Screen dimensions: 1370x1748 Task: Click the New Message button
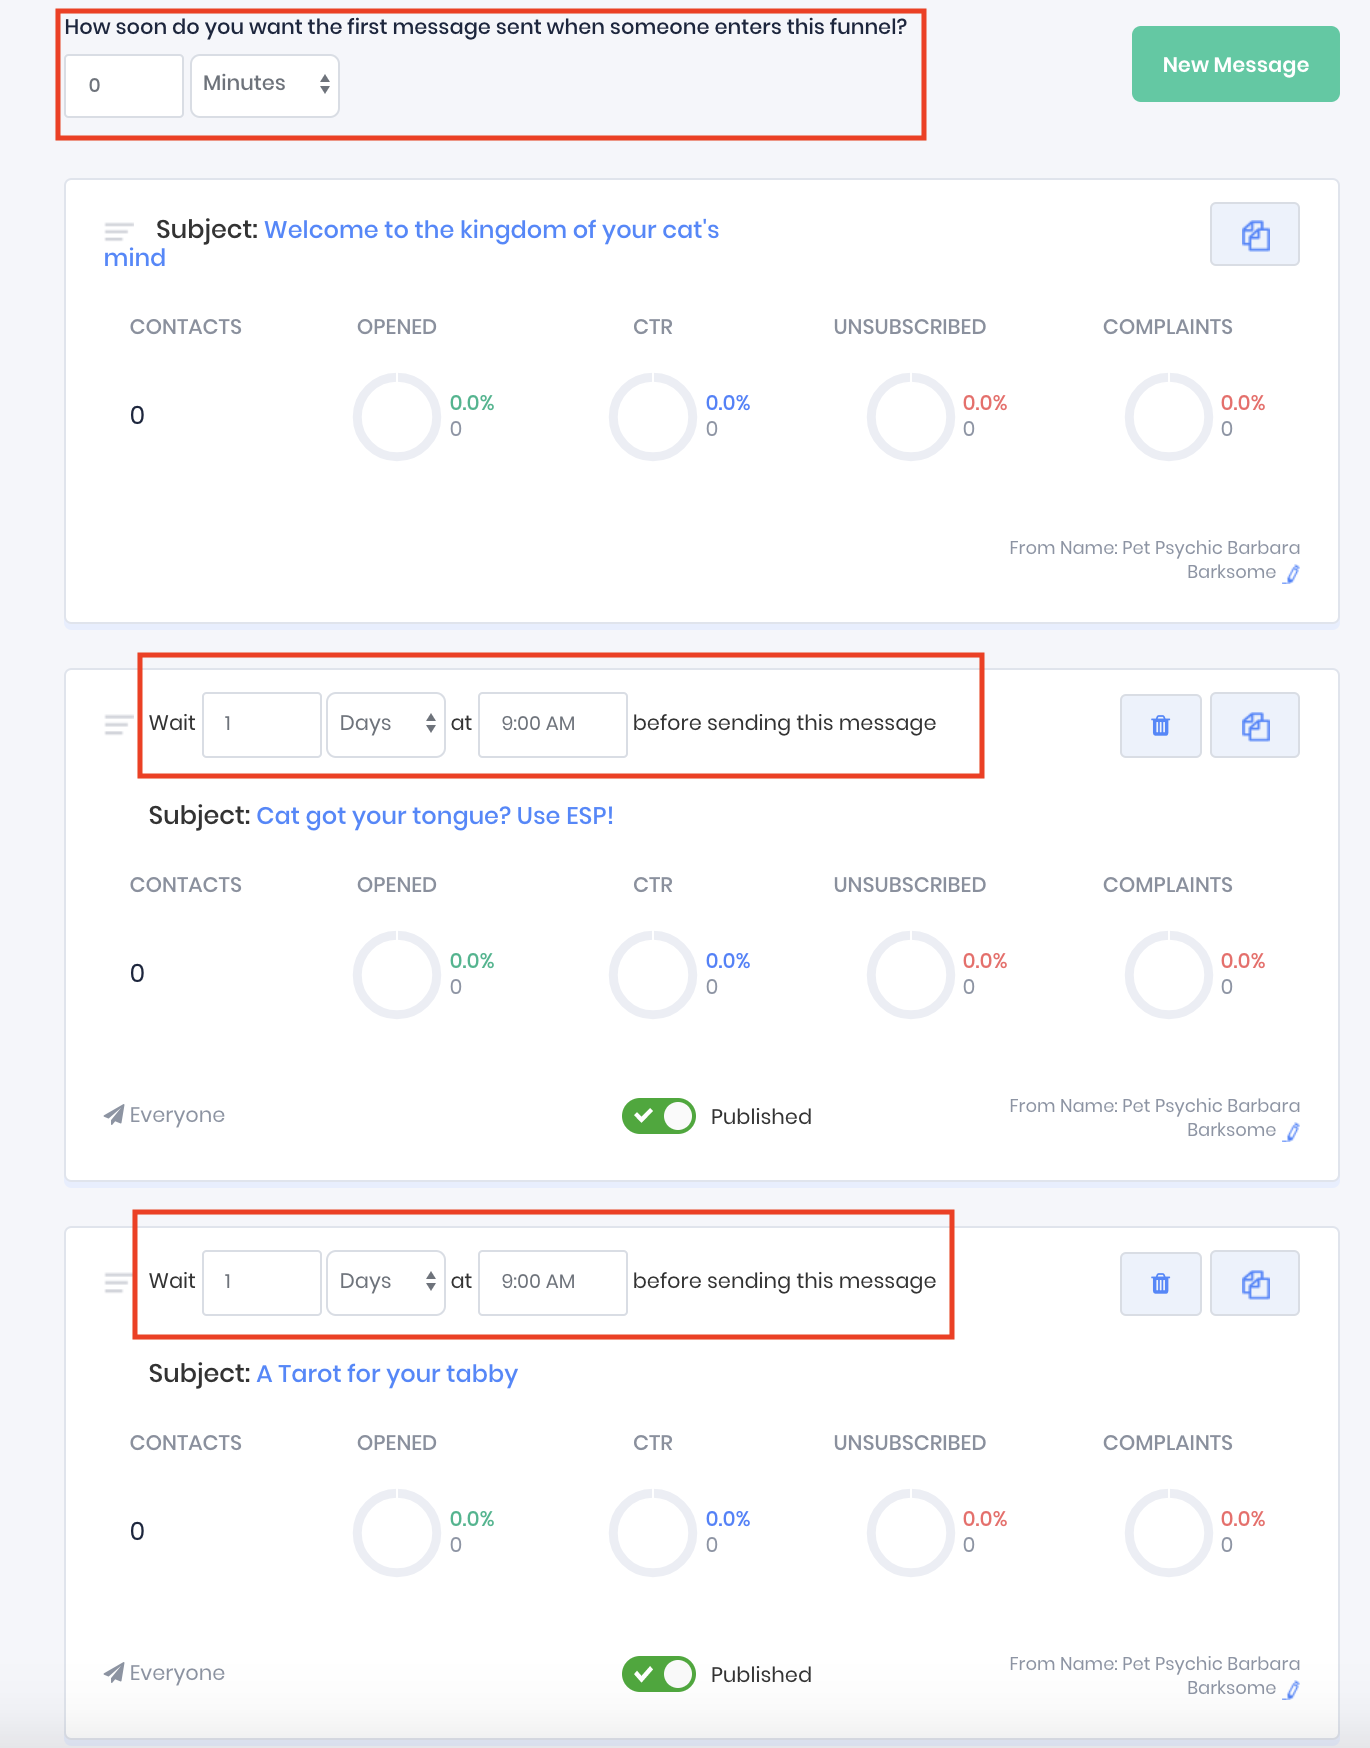[1235, 65]
